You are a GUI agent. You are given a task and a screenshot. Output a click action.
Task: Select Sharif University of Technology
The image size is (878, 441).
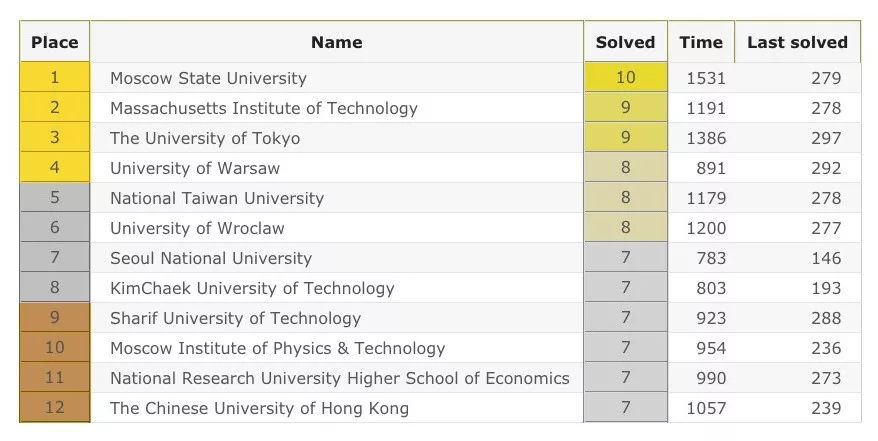click(235, 318)
